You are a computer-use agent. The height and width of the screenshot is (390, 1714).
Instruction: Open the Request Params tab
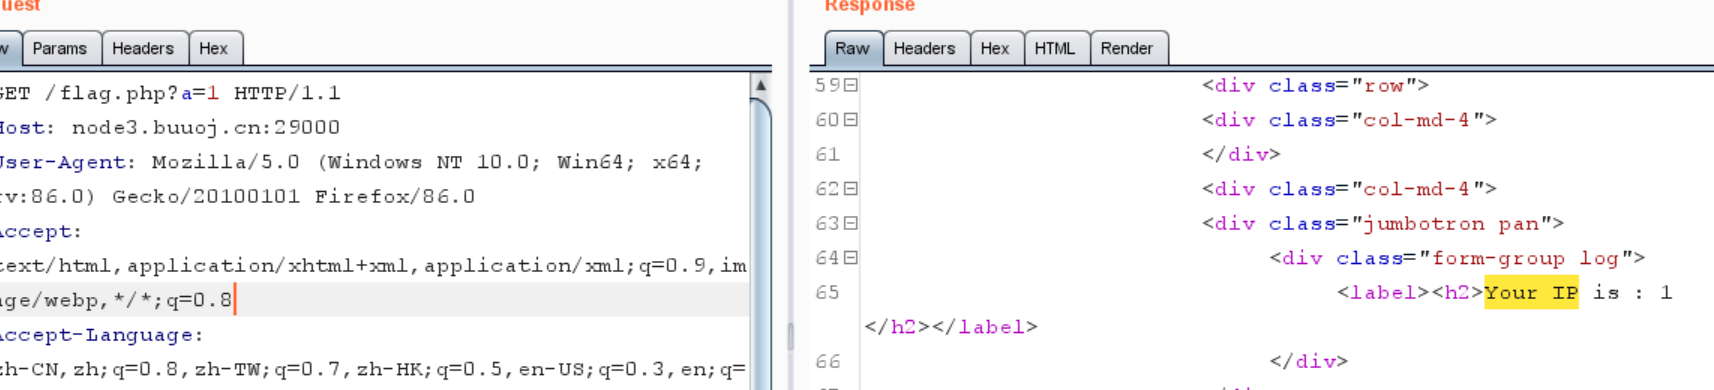pos(59,48)
